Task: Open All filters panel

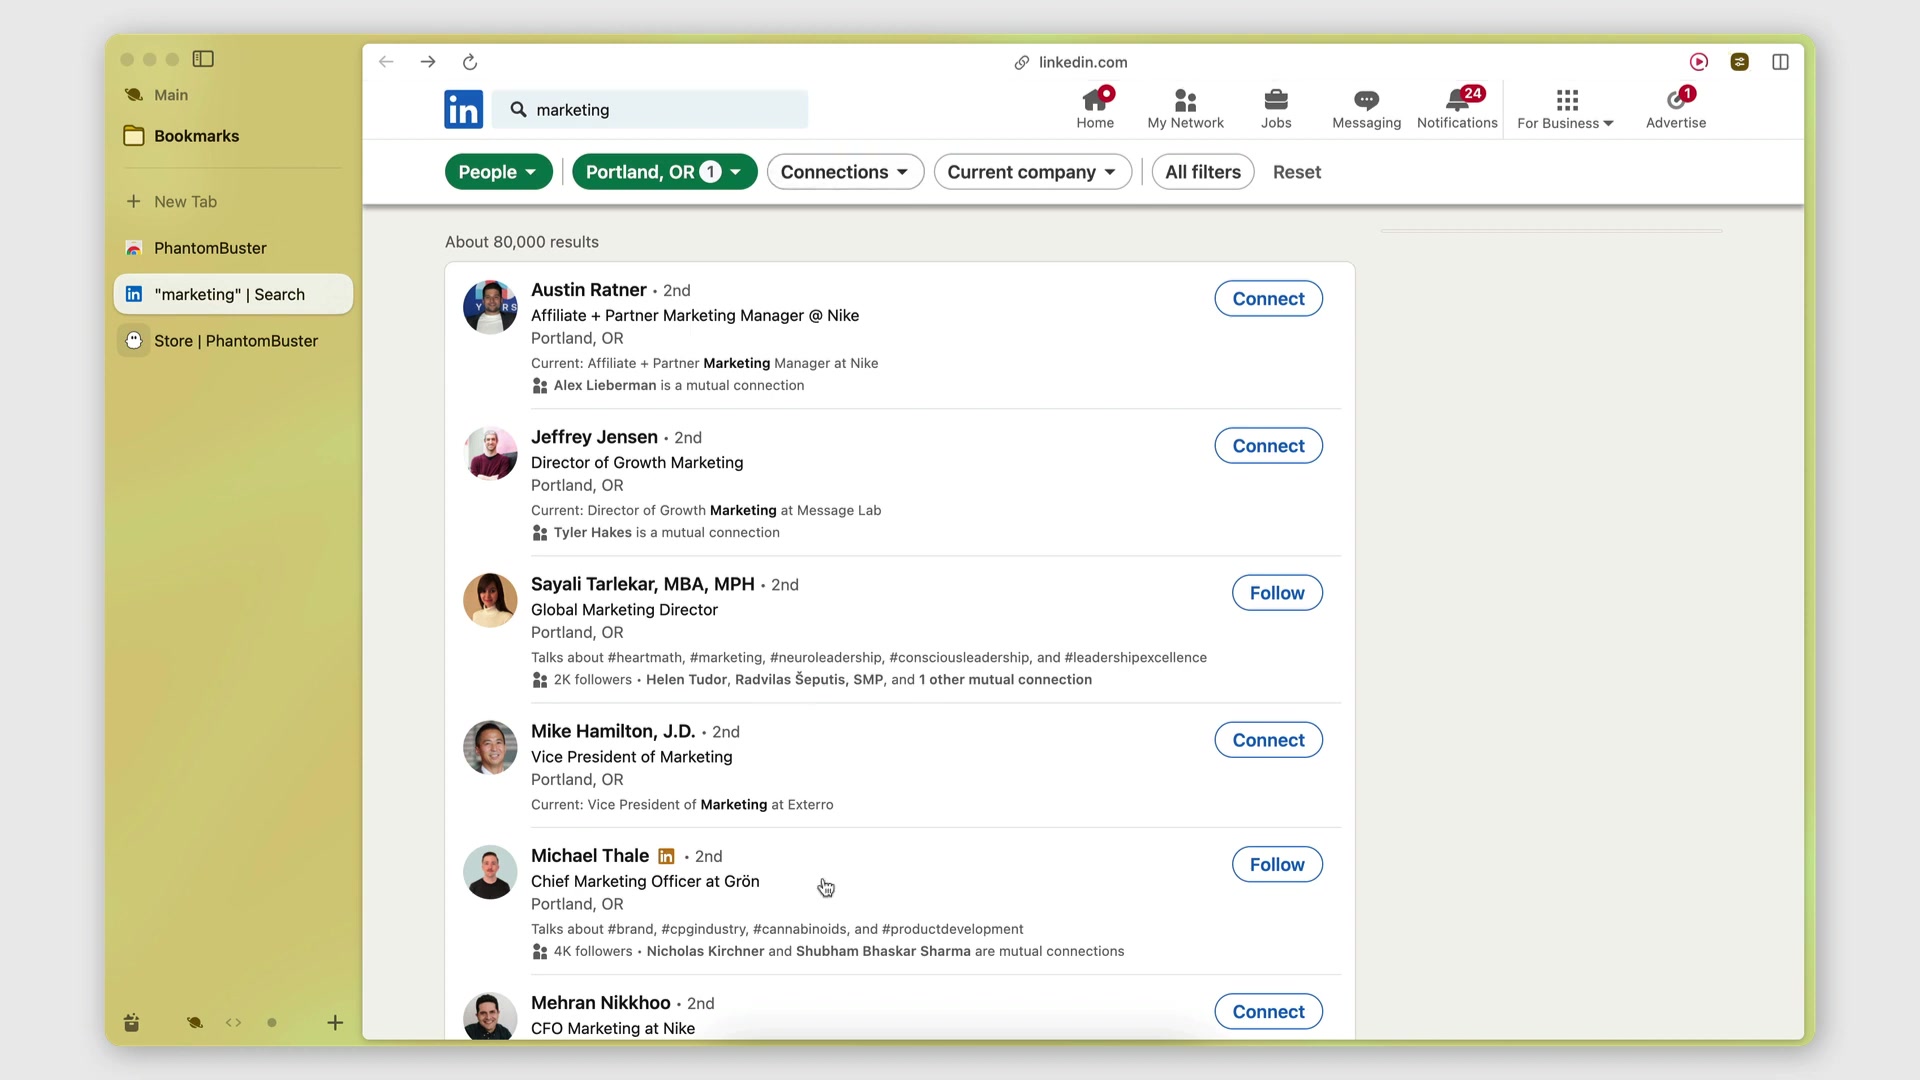Action: (1203, 172)
